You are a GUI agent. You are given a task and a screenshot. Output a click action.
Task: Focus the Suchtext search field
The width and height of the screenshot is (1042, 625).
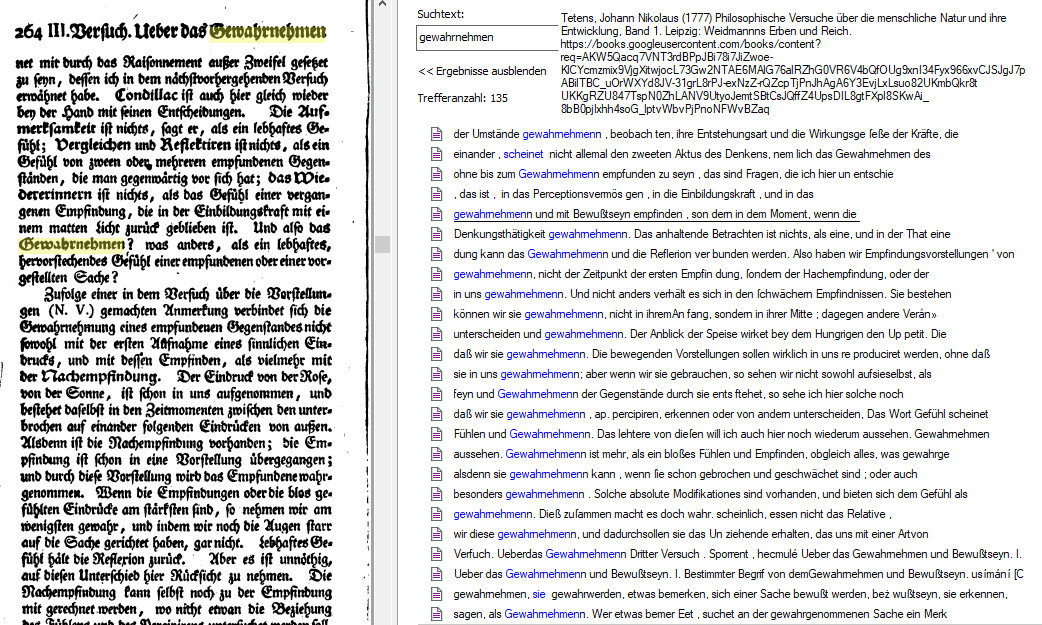point(486,38)
